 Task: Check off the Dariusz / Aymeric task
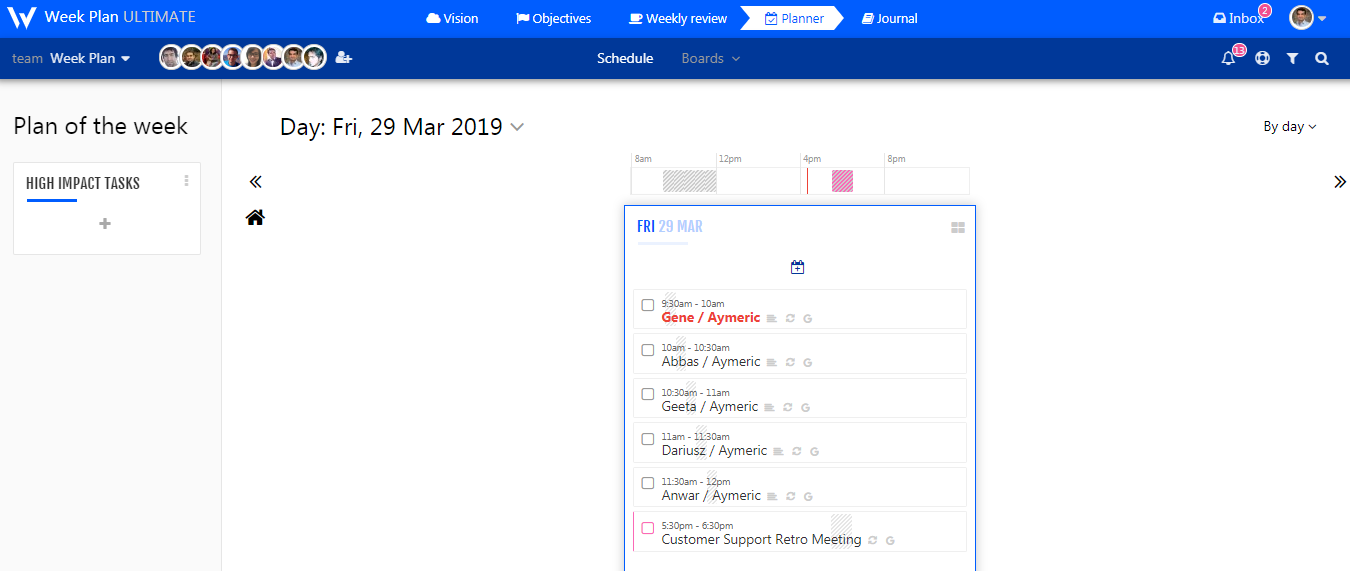(x=648, y=439)
